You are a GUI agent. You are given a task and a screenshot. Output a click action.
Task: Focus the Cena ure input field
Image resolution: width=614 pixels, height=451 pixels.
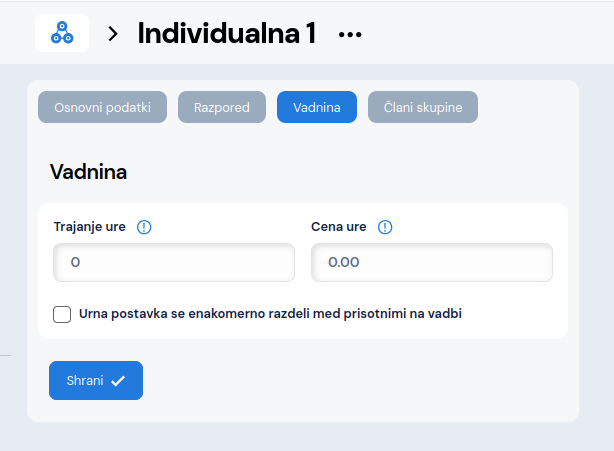coord(432,262)
